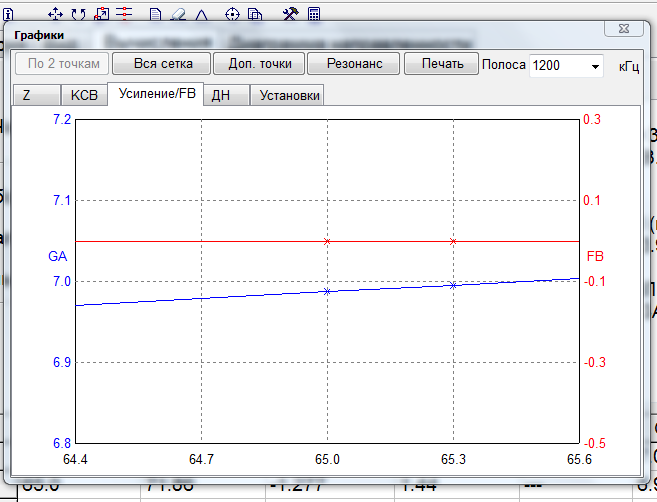The height and width of the screenshot is (502, 657).
Task: Click the copy documents toolbar icon
Action: pos(255,15)
